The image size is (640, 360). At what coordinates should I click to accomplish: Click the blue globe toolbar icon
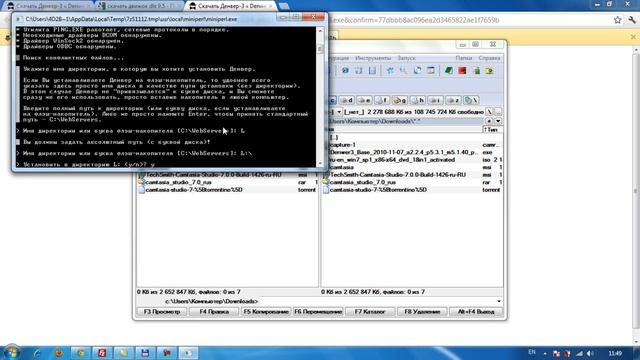click(345, 71)
